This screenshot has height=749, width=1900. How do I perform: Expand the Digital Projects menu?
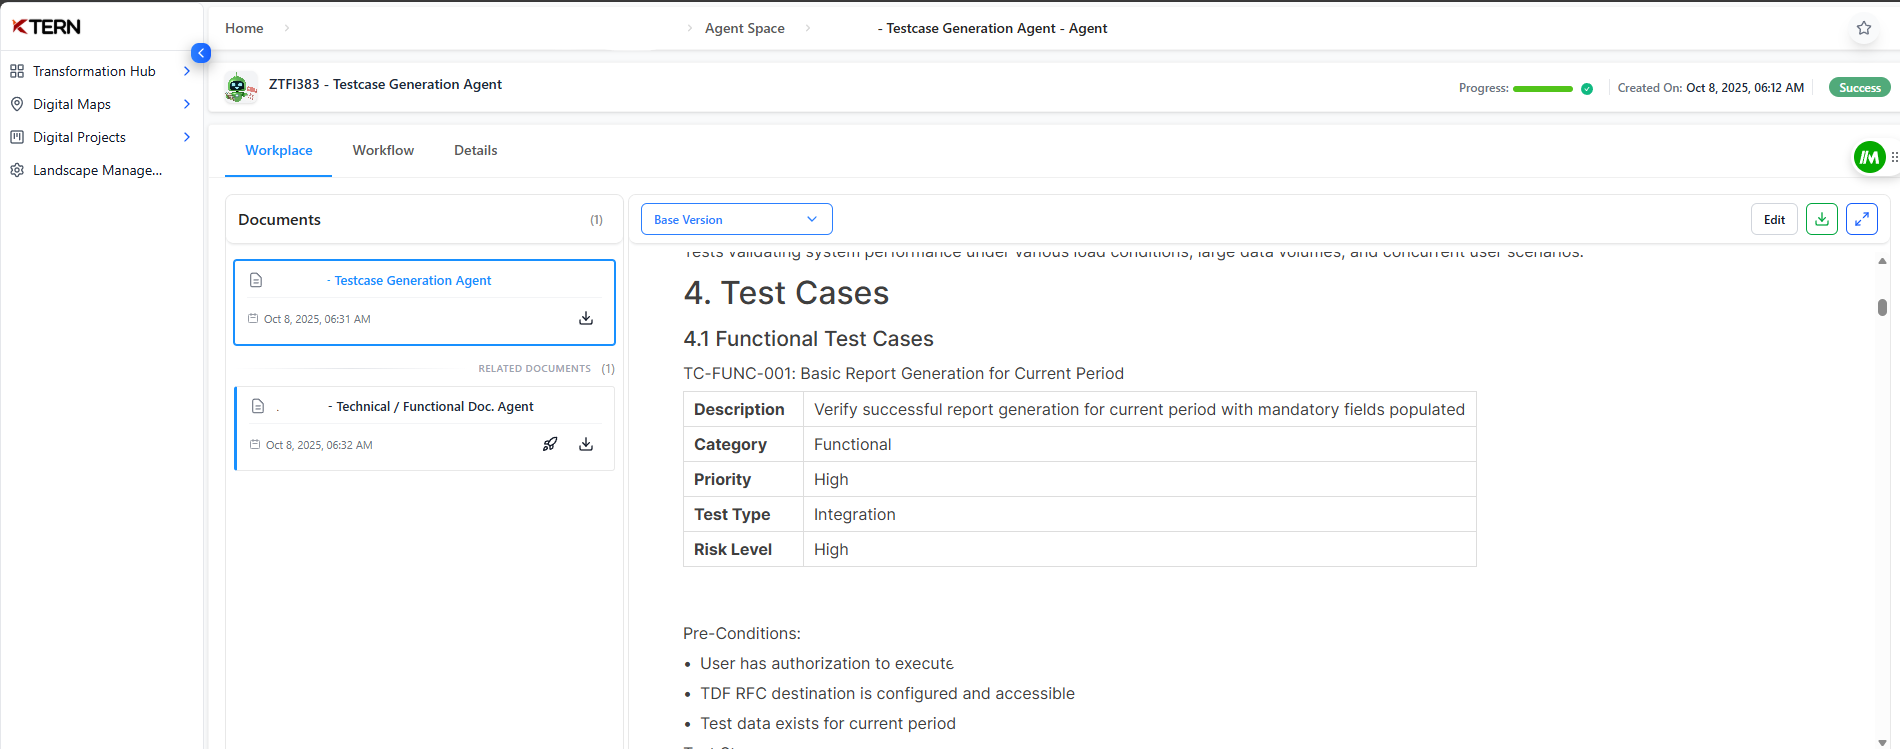click(x=186, y=137)
